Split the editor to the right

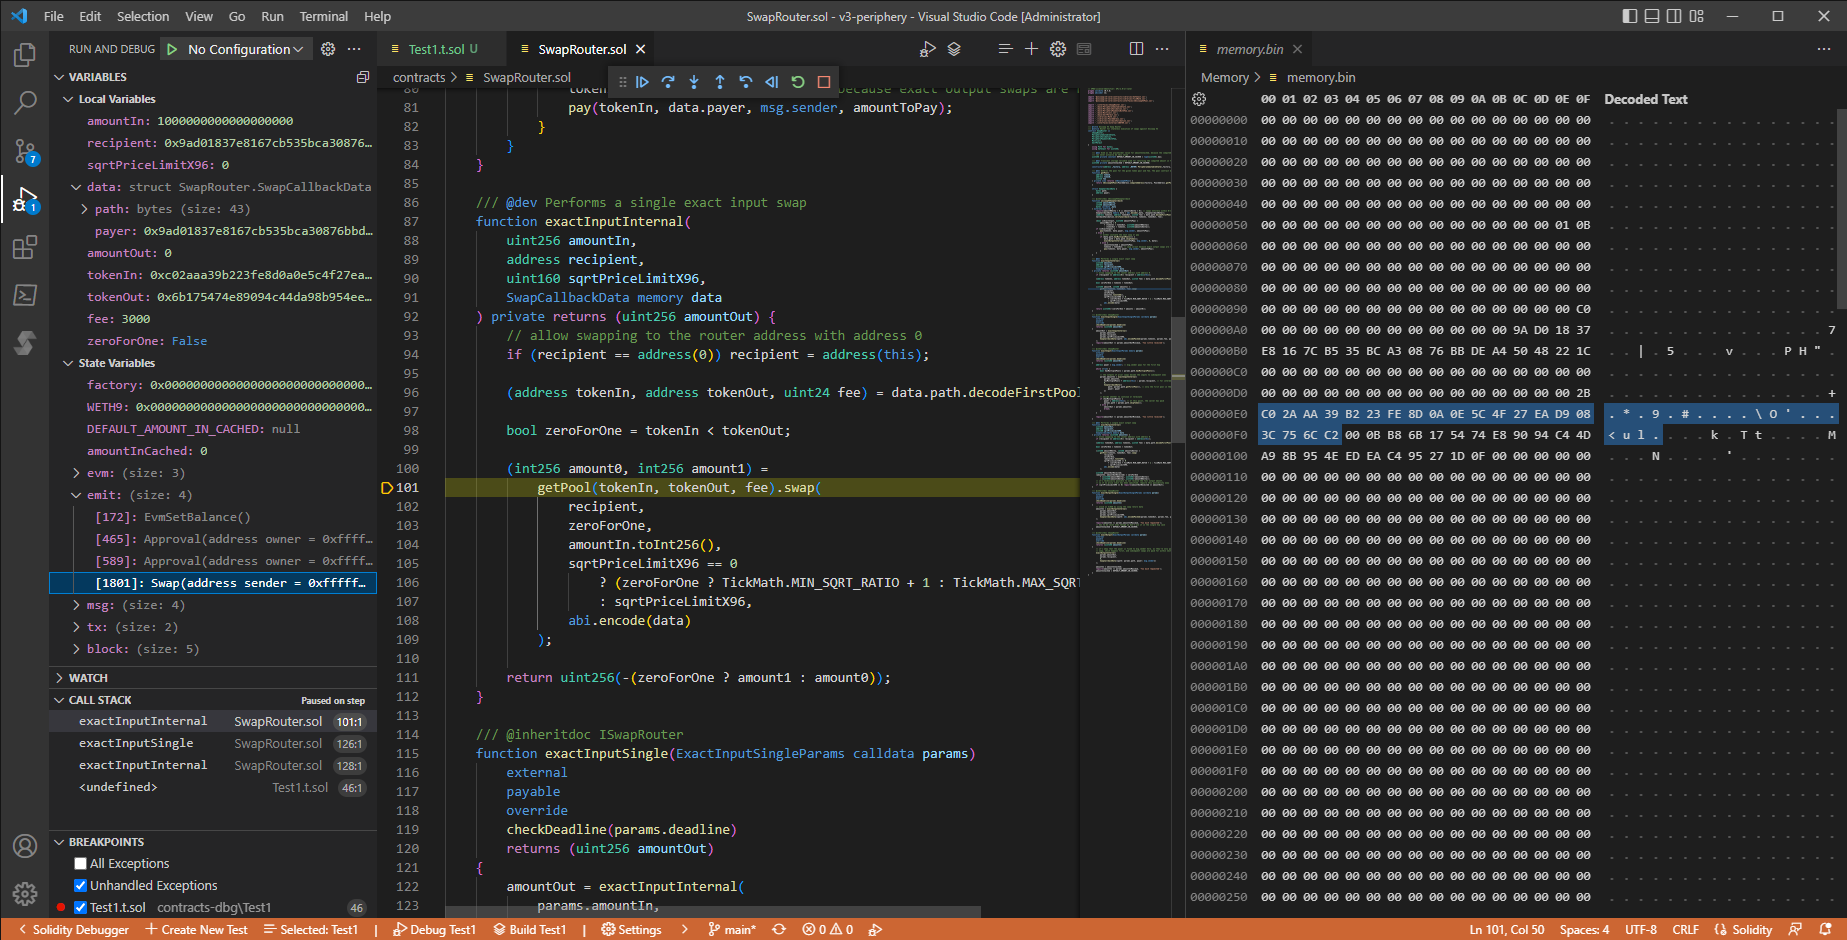(1136, 49)
